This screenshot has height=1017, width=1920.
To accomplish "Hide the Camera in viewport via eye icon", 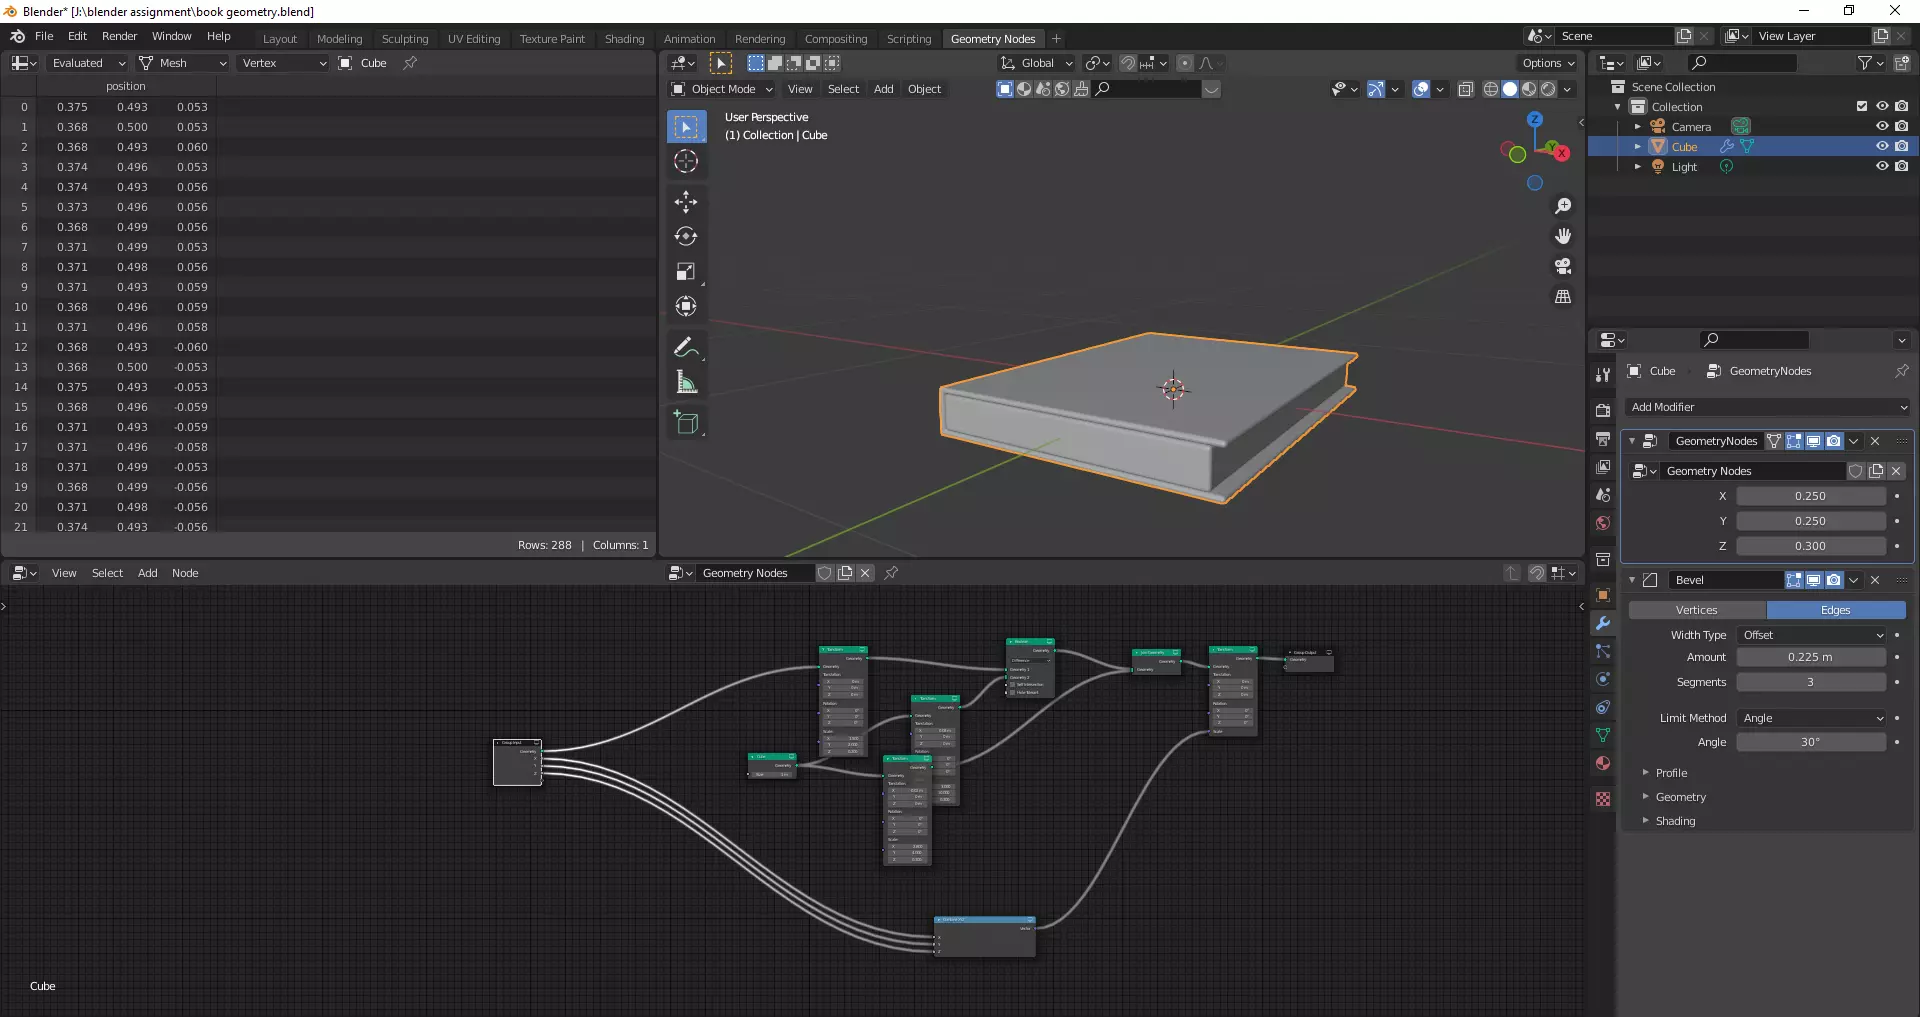I will click(x=1882, y=126).
